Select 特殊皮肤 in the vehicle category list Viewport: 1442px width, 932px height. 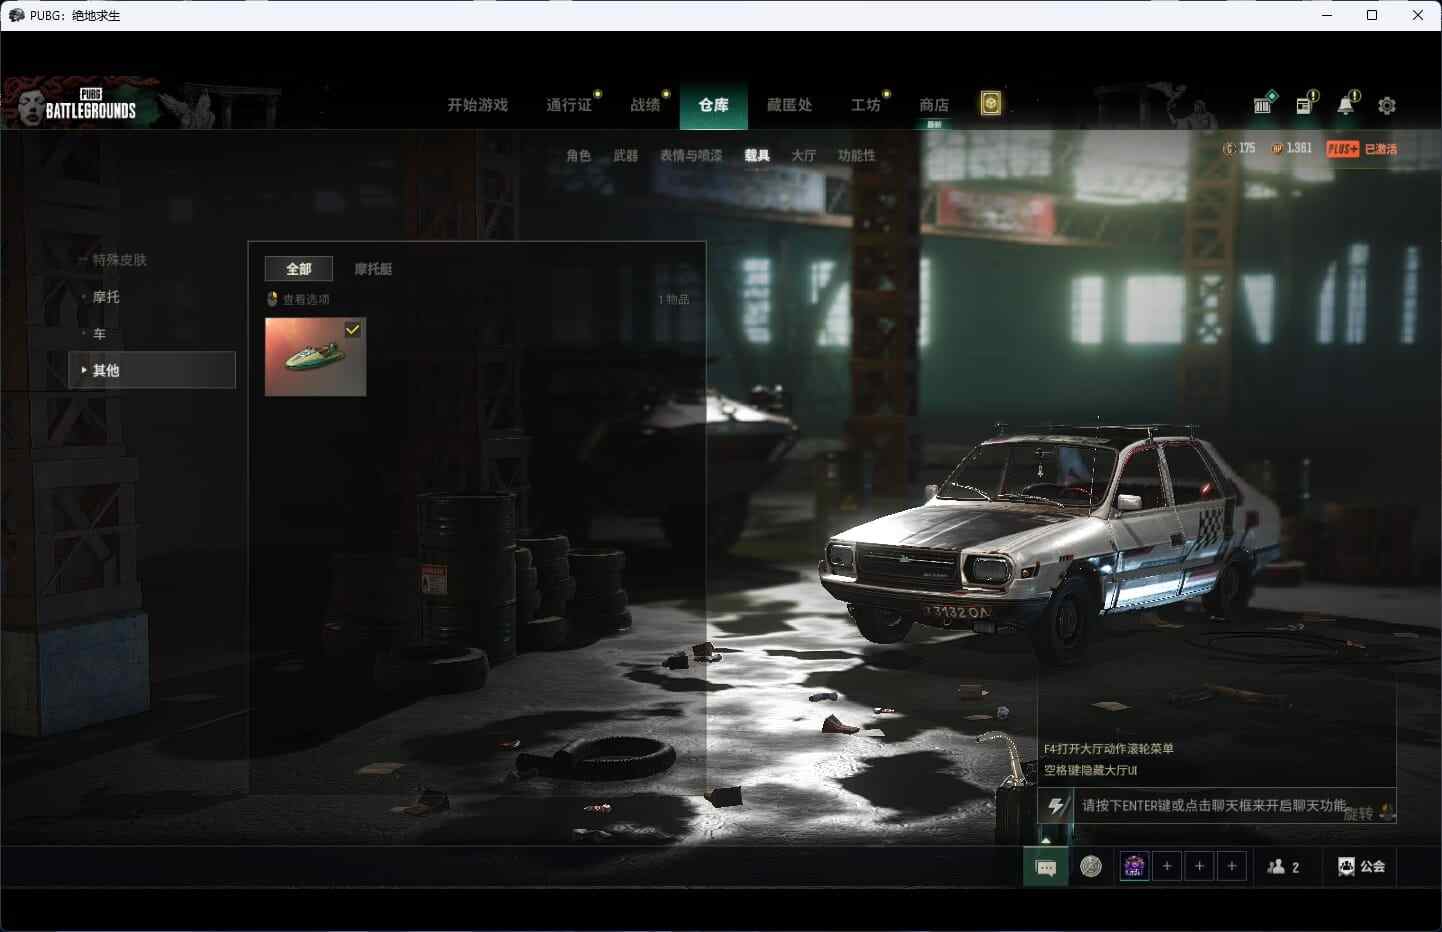pyautogui.click(x=119, y=260)
